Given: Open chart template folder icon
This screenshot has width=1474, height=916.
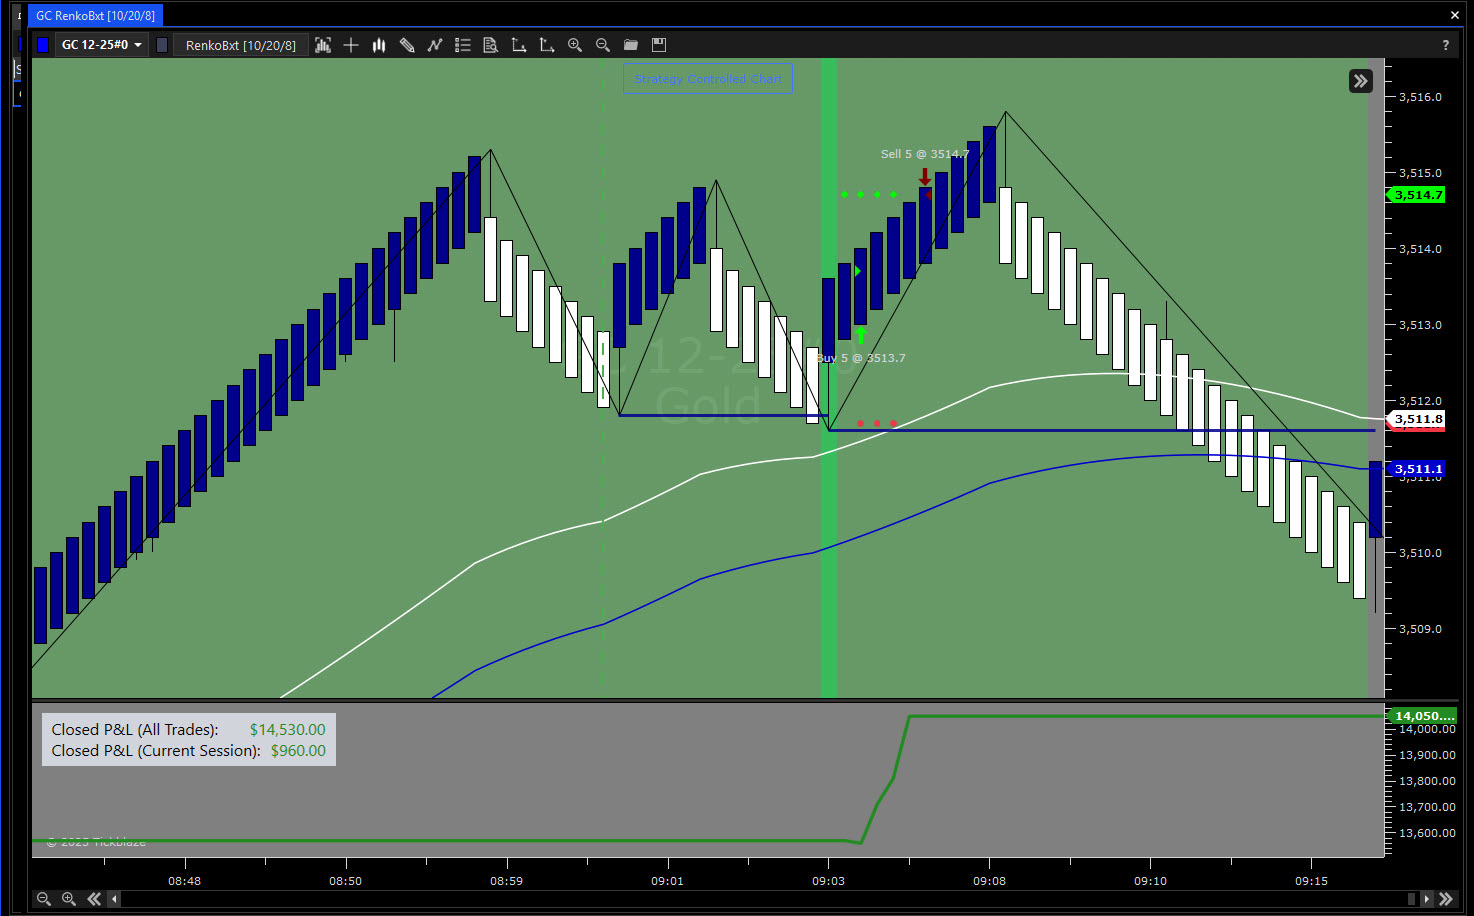Looking at the screenshot, I should point(631,45).
